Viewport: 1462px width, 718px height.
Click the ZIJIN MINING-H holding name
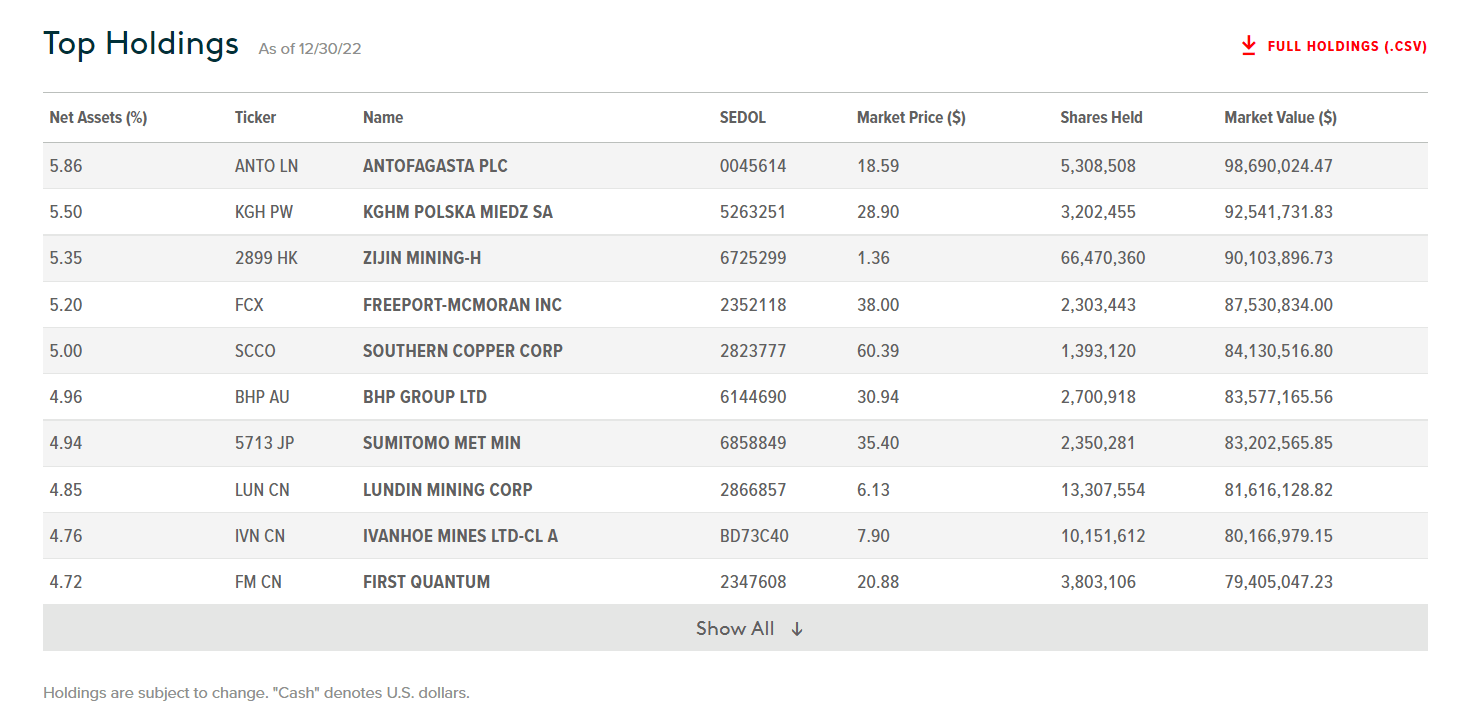[x=422, y=258]
